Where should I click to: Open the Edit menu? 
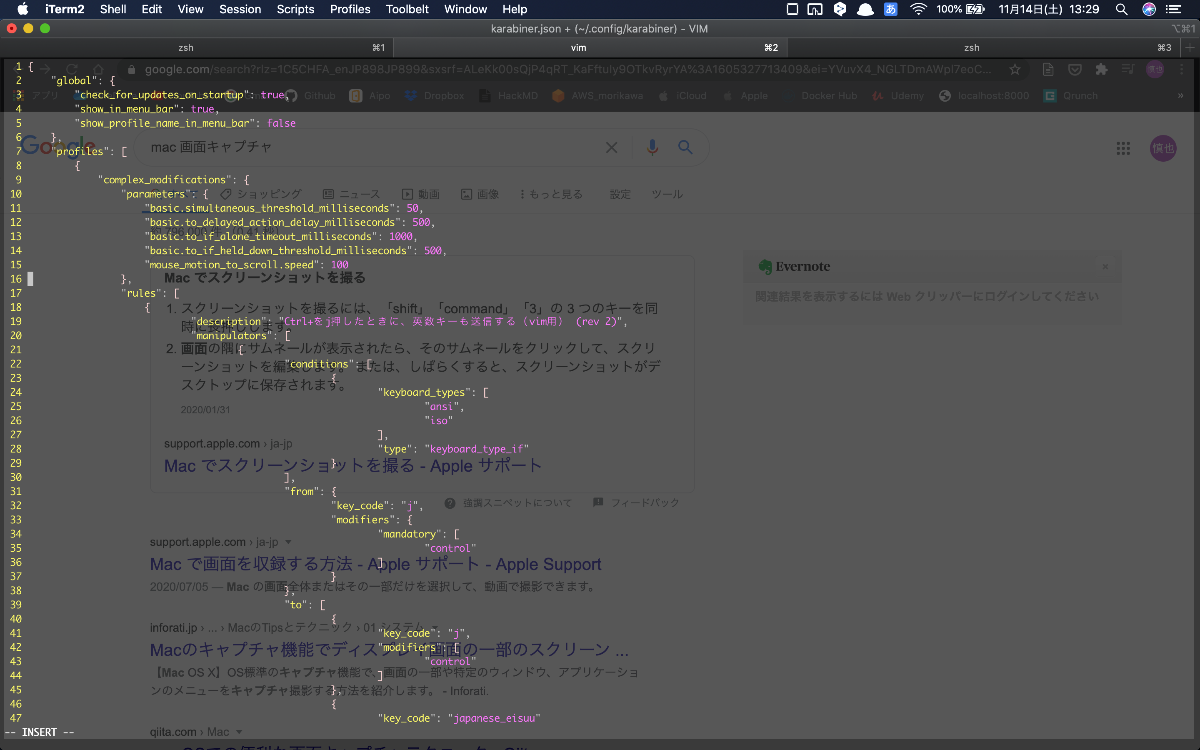(x=151, y=9)
